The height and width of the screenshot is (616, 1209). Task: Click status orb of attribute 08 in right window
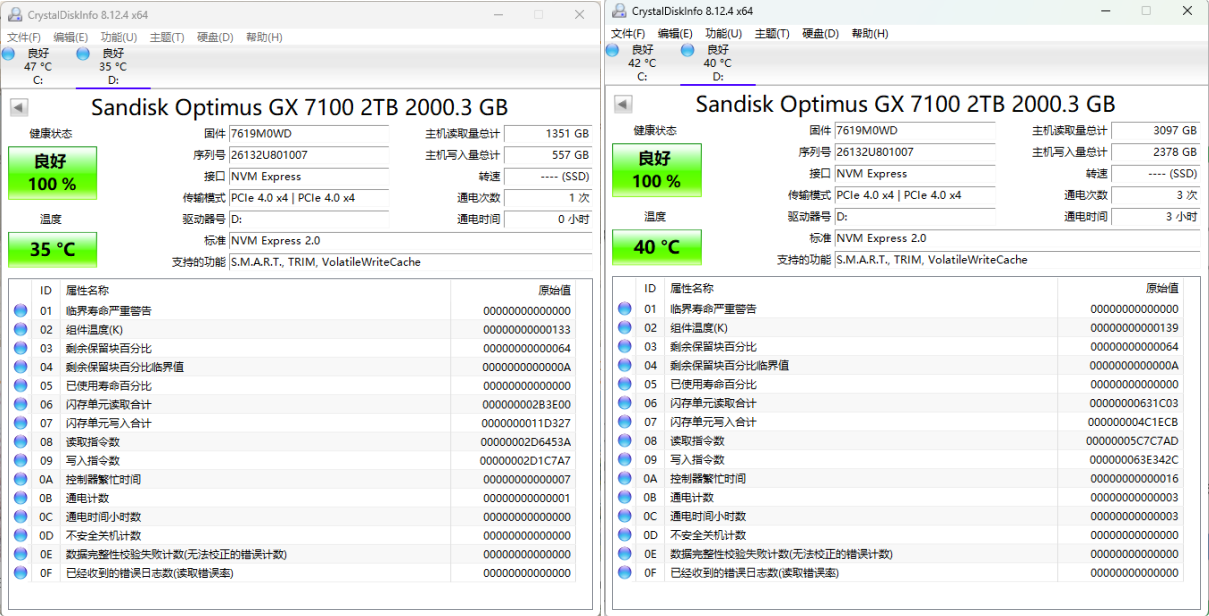point(625,441)
